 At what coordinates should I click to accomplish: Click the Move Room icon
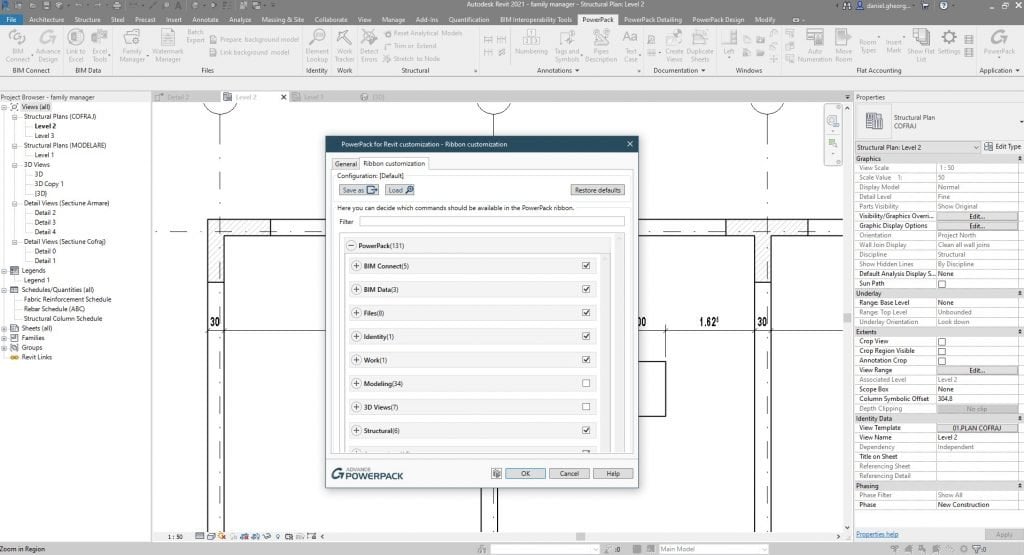click(x=843, y=44)
